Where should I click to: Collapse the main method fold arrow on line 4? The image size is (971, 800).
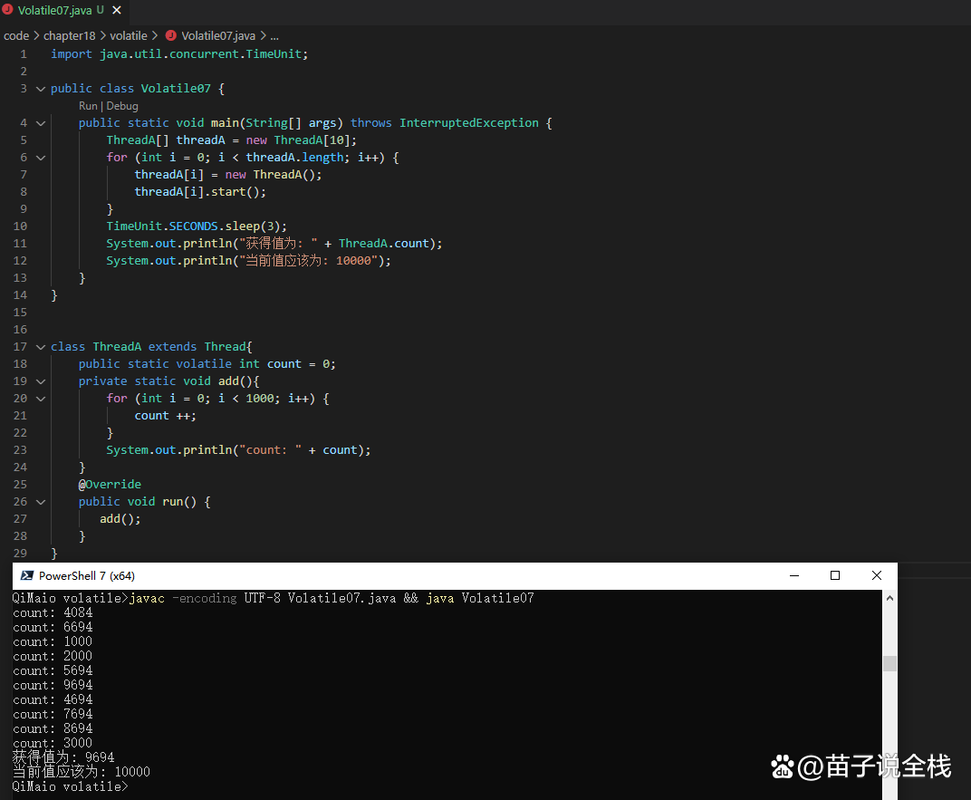click(40, 122)
